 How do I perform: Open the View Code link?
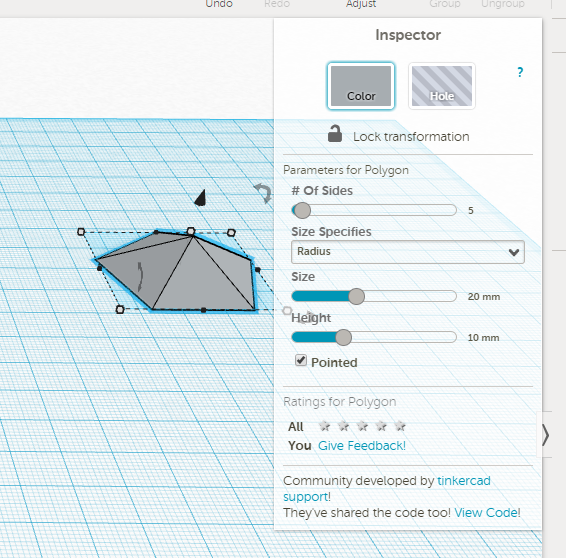point(486,513)
